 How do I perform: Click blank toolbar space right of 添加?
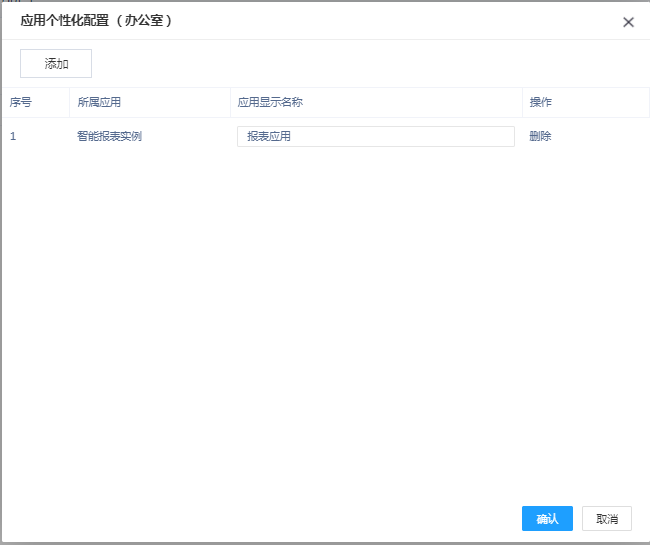[350, 64]
